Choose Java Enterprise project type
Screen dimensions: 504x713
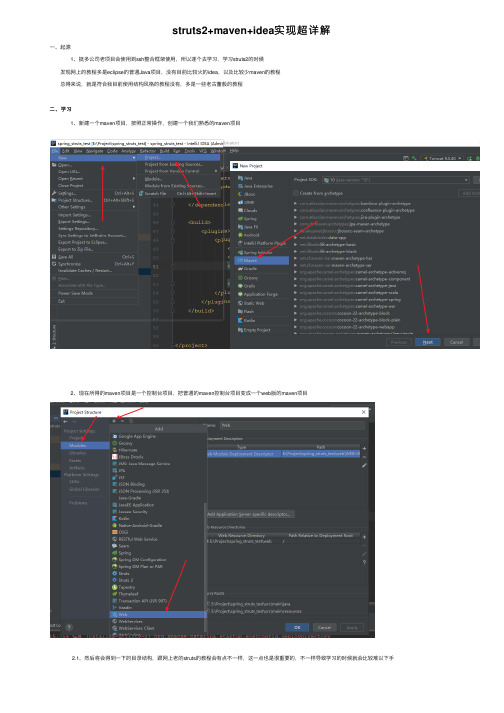click(255, 186)
